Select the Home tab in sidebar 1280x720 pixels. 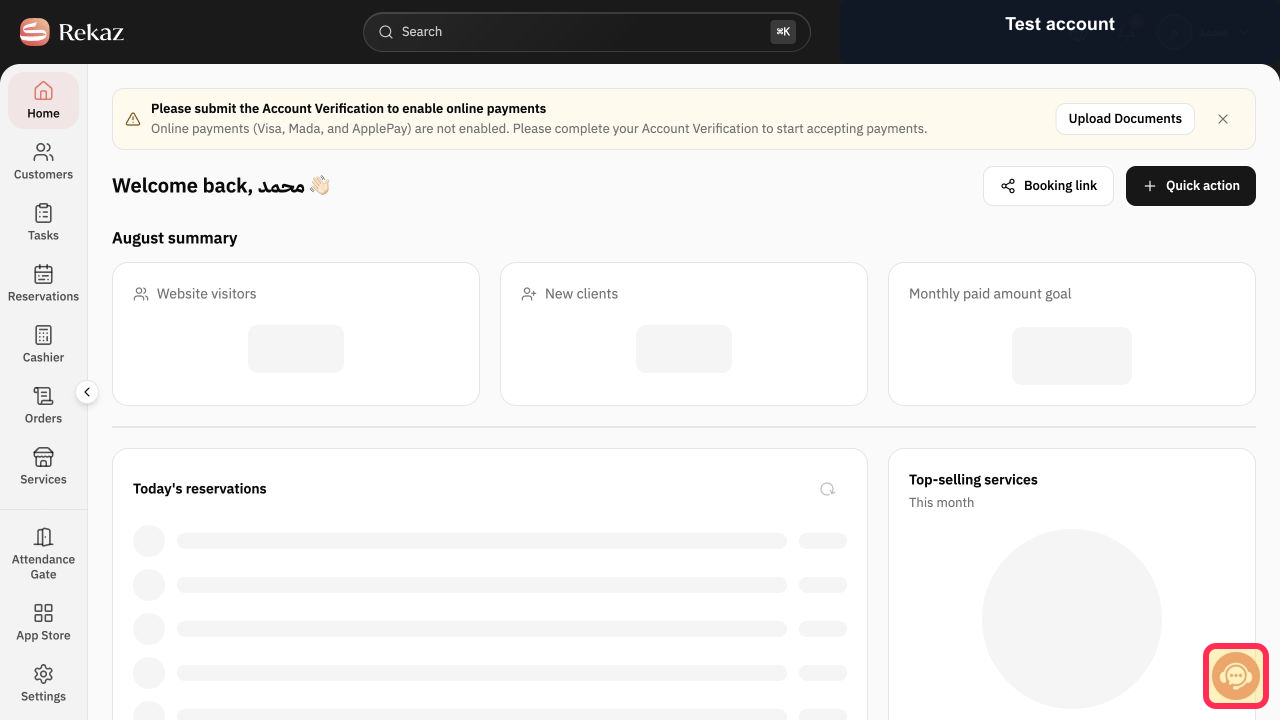43,100
